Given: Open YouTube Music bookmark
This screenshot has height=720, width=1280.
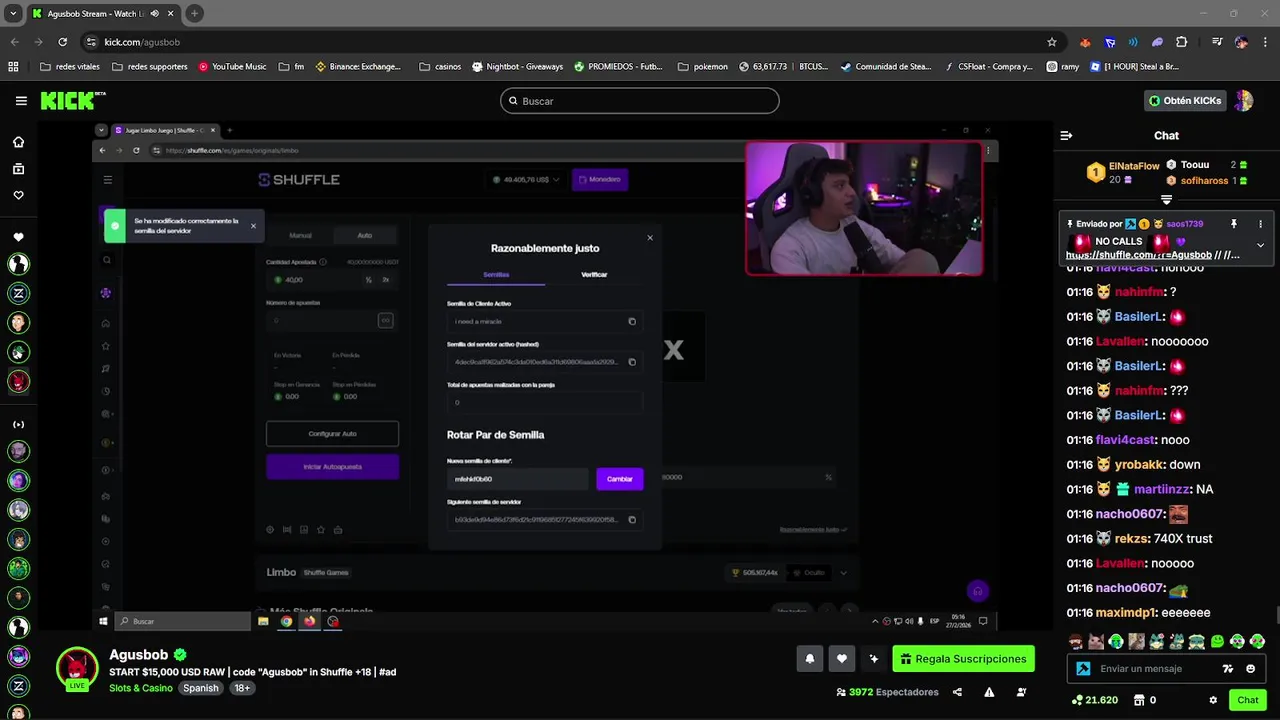Looking at the screenshot, I should [x=232, y=67].
